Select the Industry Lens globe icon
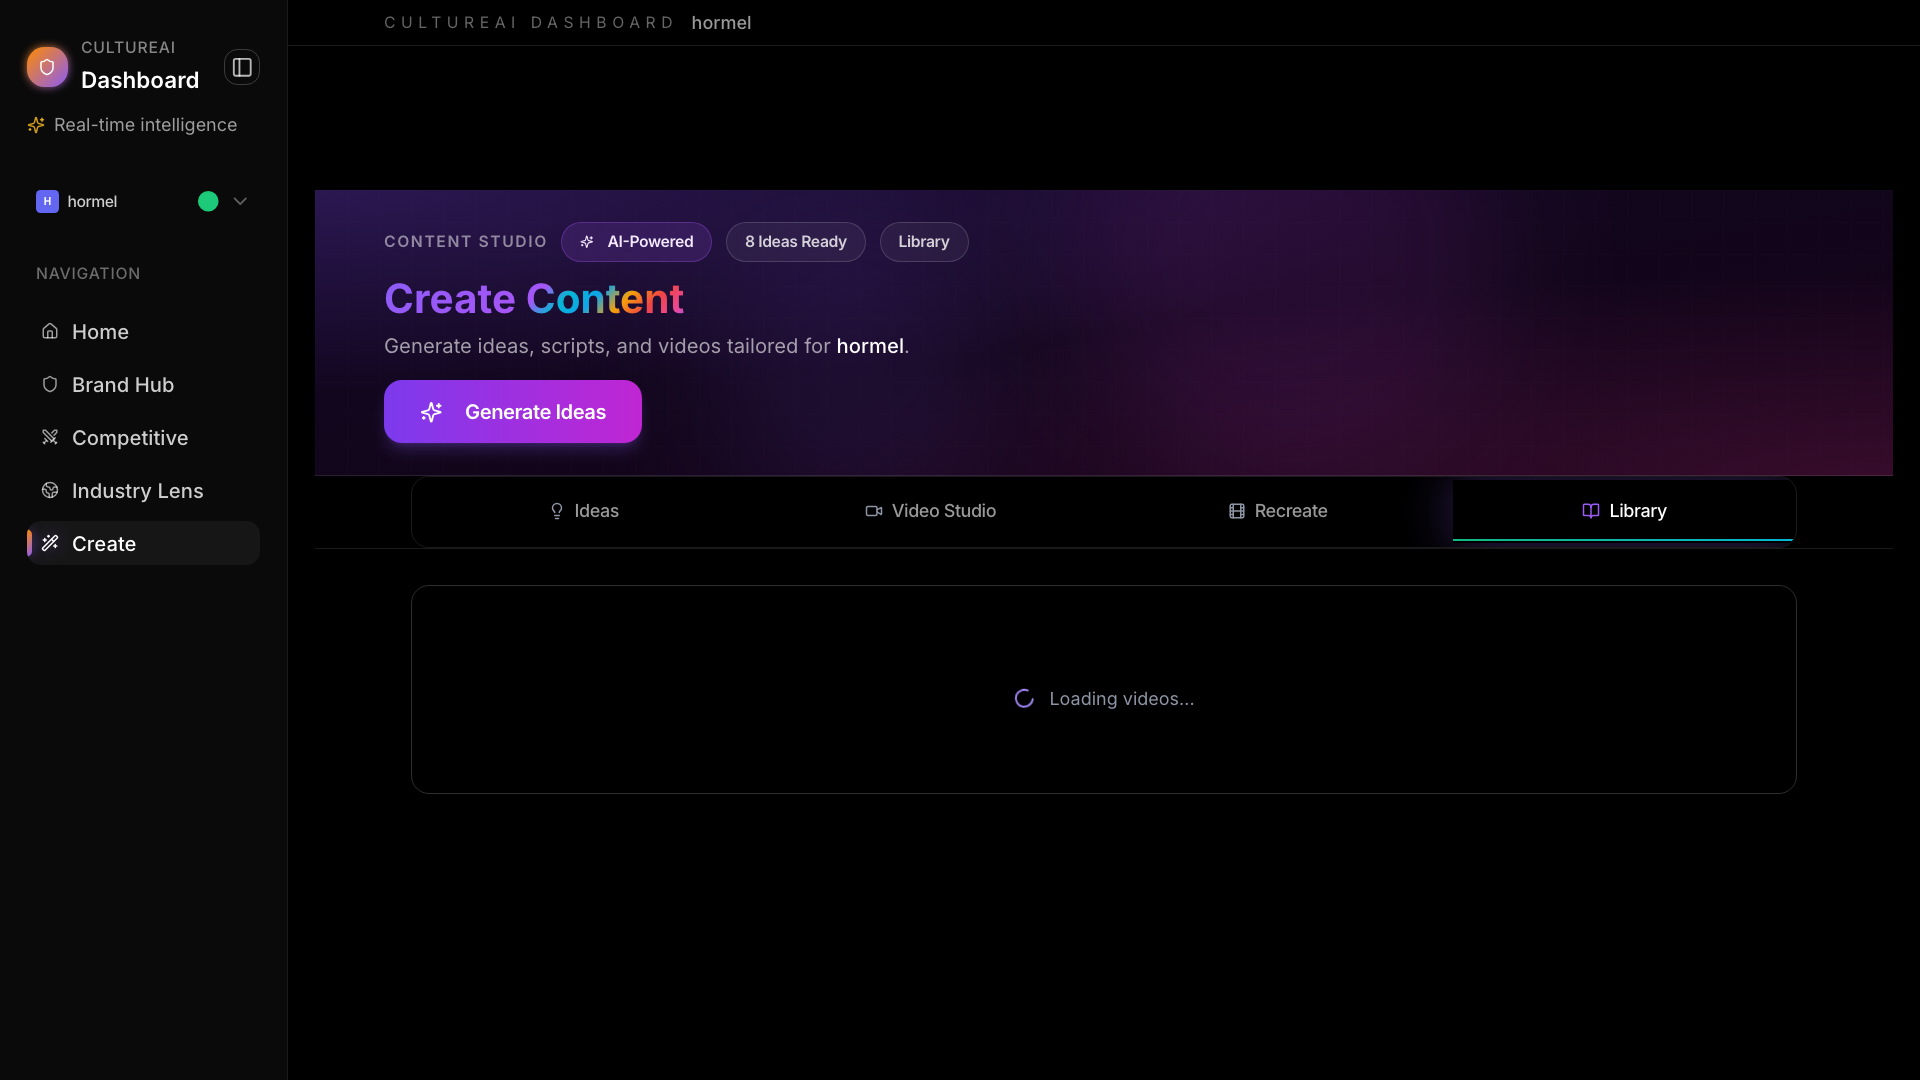 click(49, 490)
